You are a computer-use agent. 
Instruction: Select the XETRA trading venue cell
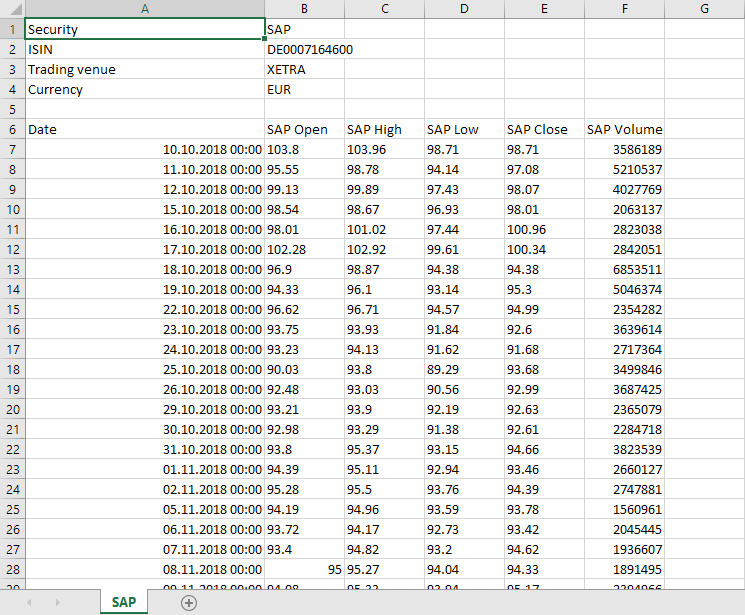[x=304, y=69]
